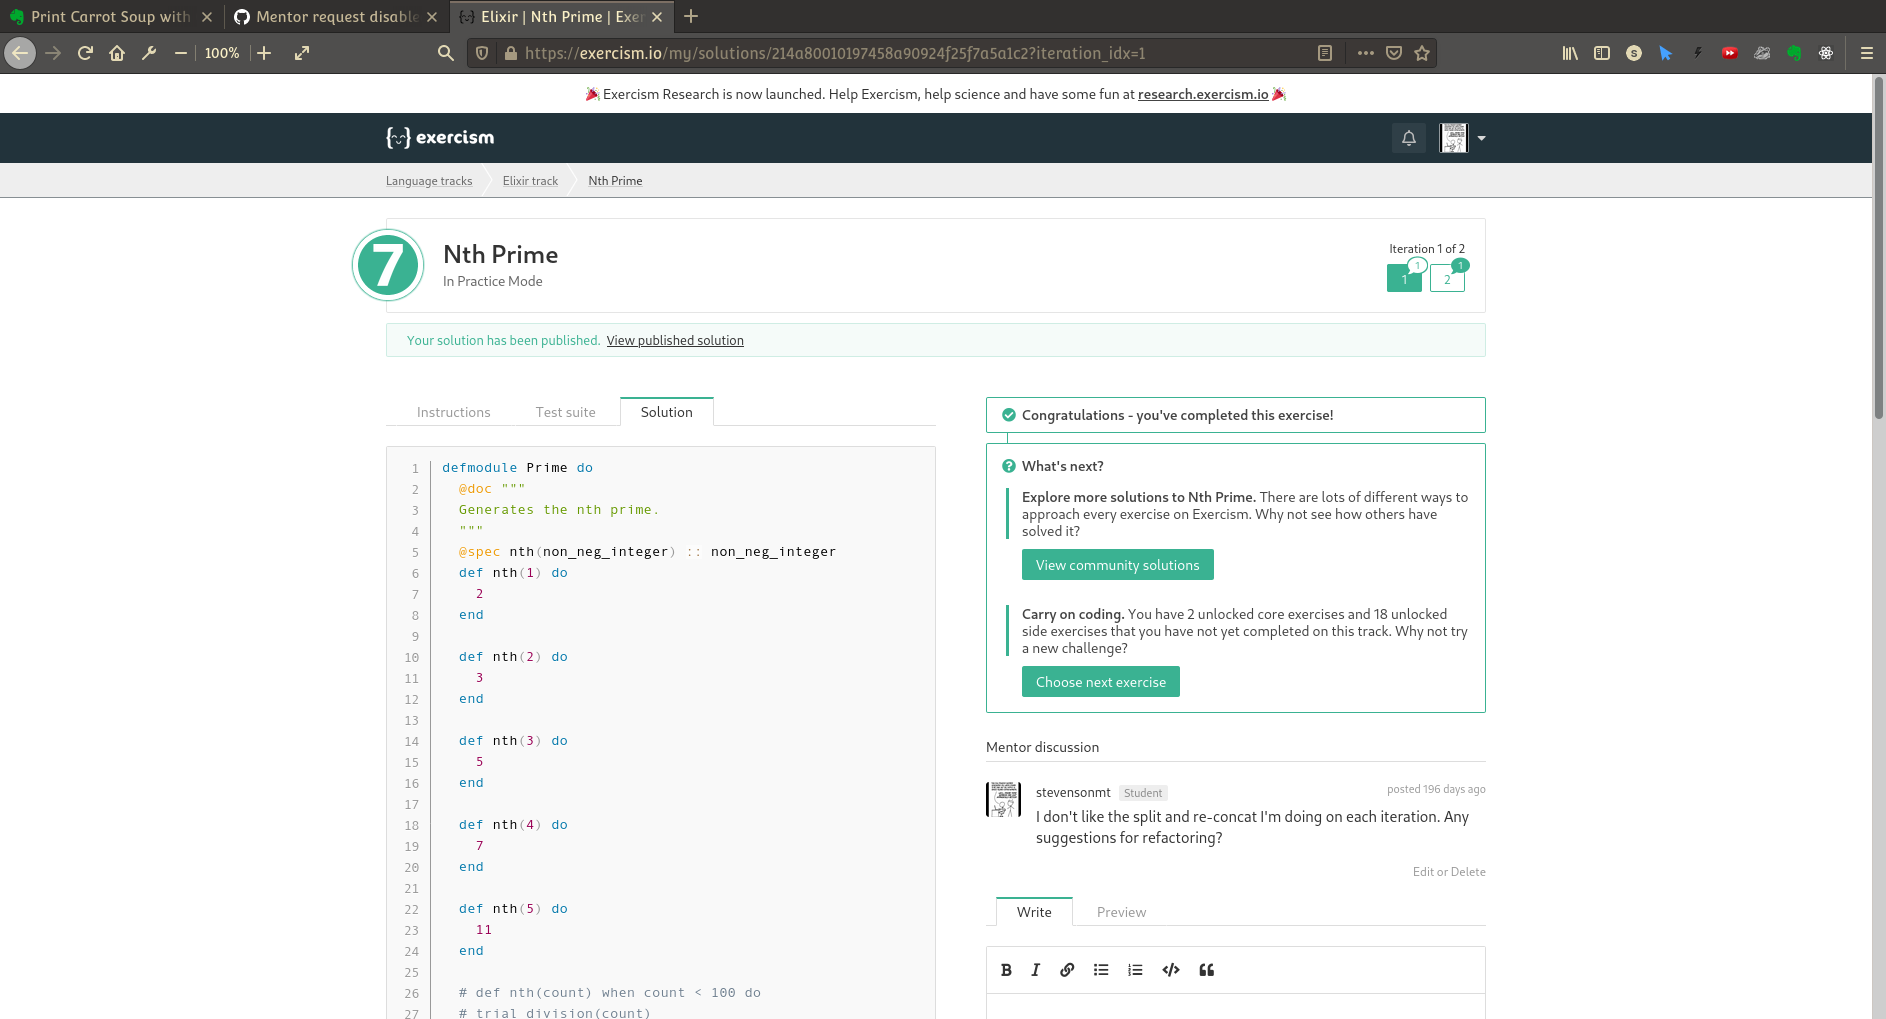The width and height of the screenshot is (1886, 1019).
Task: Select the italic formatting icon
Action: coord(1035,969)
